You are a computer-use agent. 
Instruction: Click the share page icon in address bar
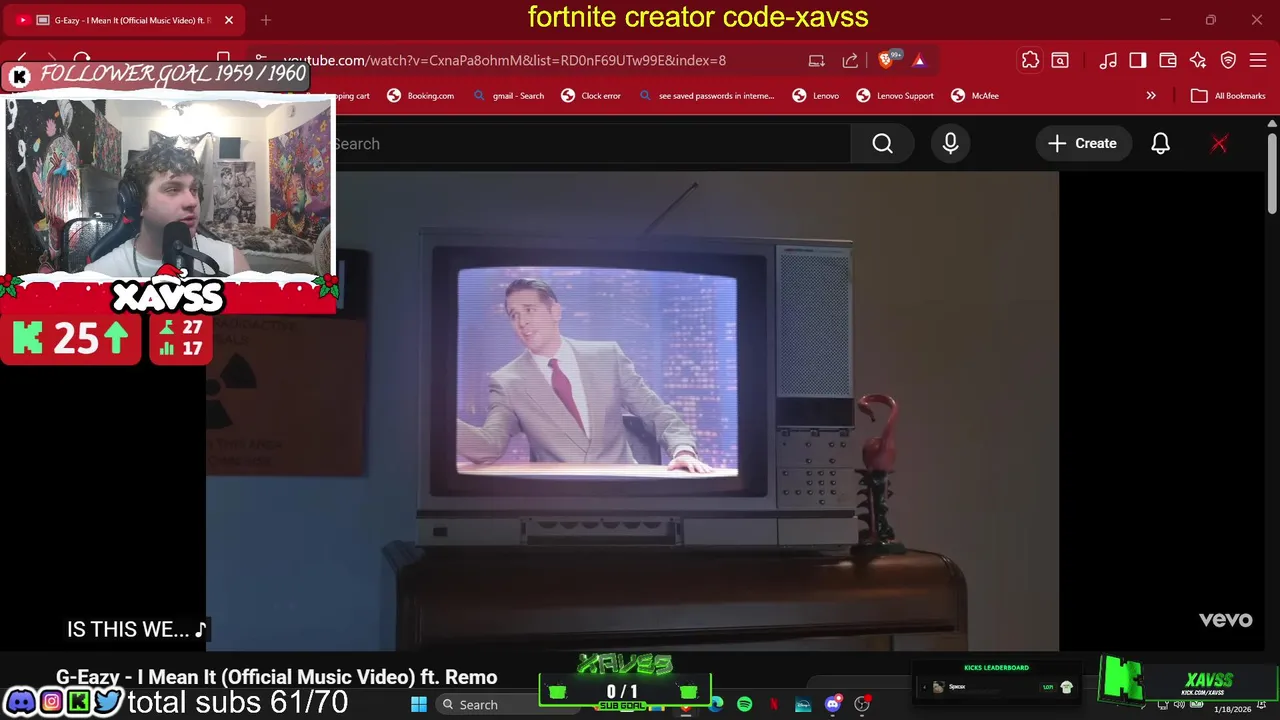(850, 60)
